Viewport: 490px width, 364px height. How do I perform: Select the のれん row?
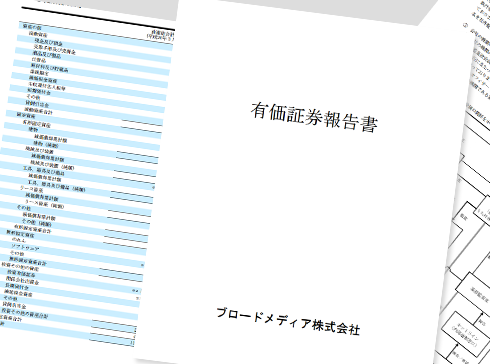[18, 240]
